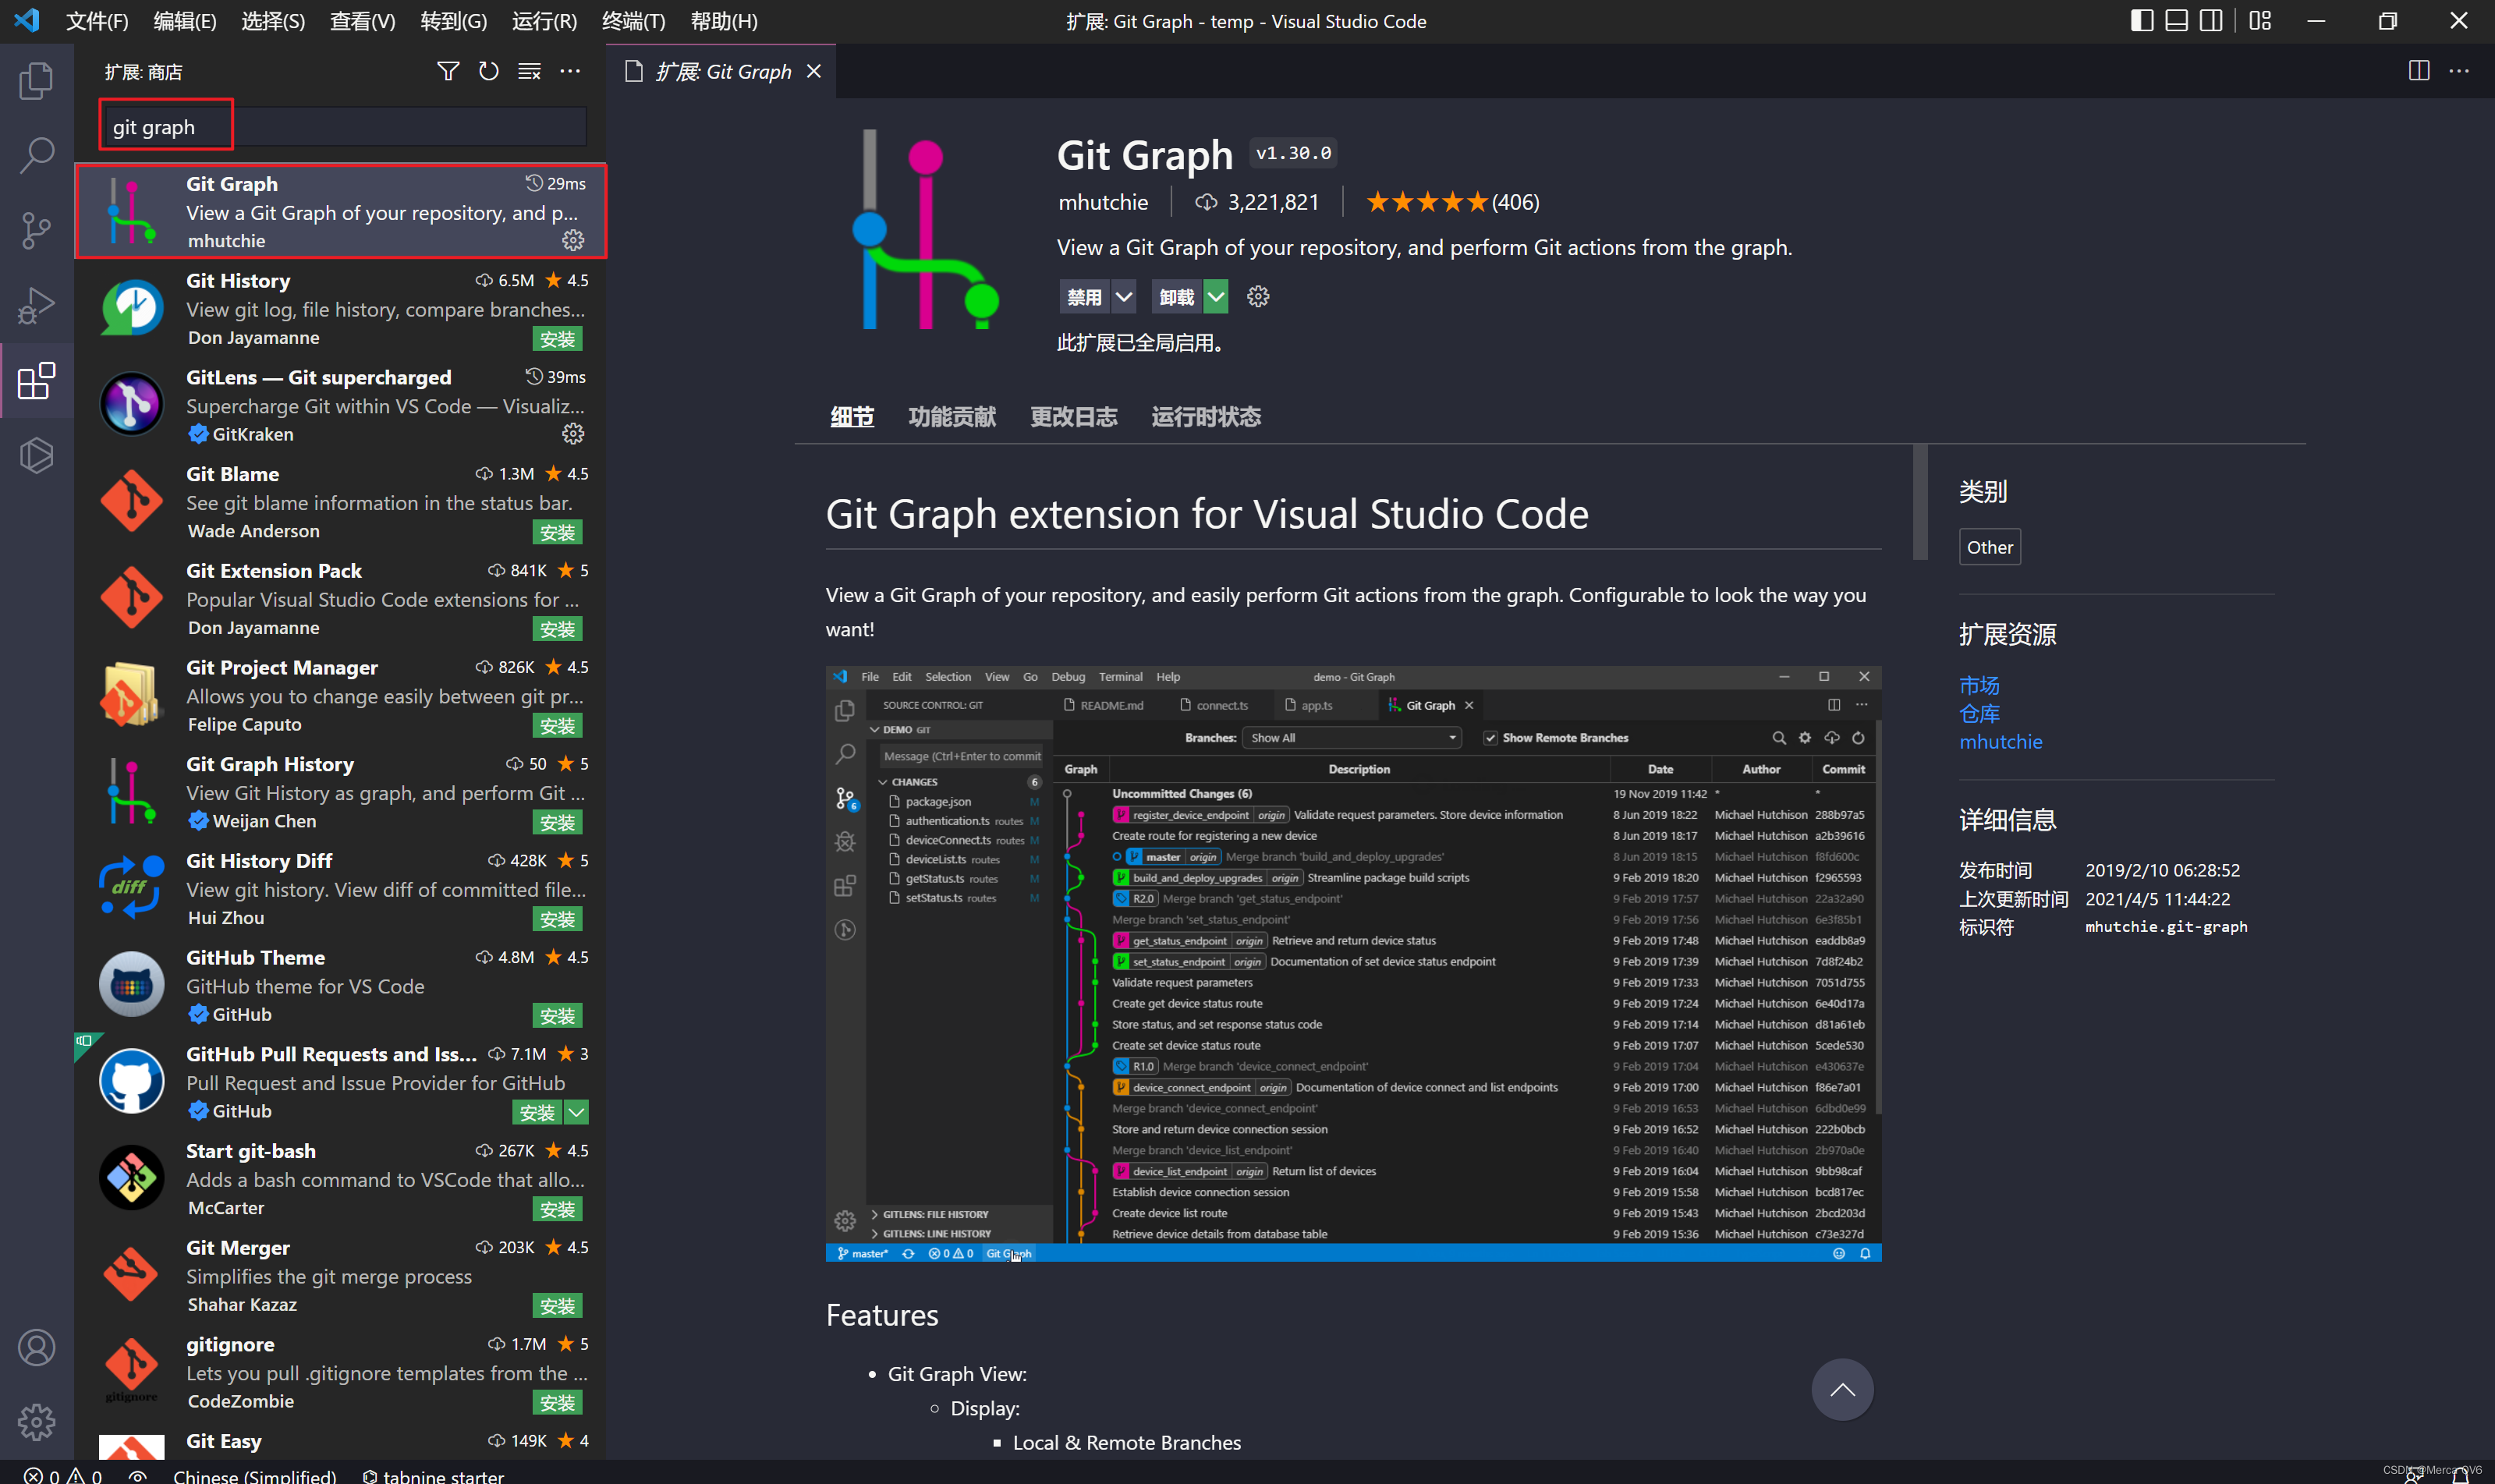Toggle the bottom panel layout button

point(2176,21)
